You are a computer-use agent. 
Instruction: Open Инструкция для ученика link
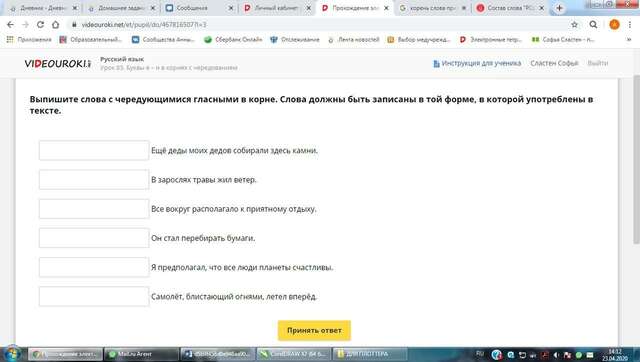pos(477,63)
